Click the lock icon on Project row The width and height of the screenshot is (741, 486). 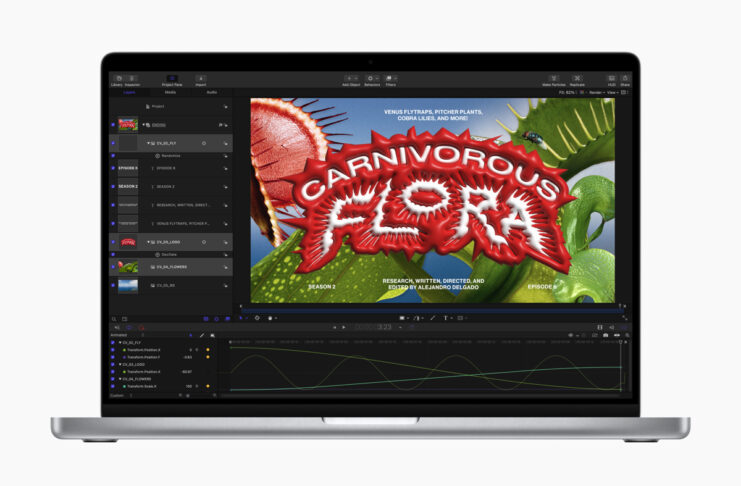pos(225,107)
